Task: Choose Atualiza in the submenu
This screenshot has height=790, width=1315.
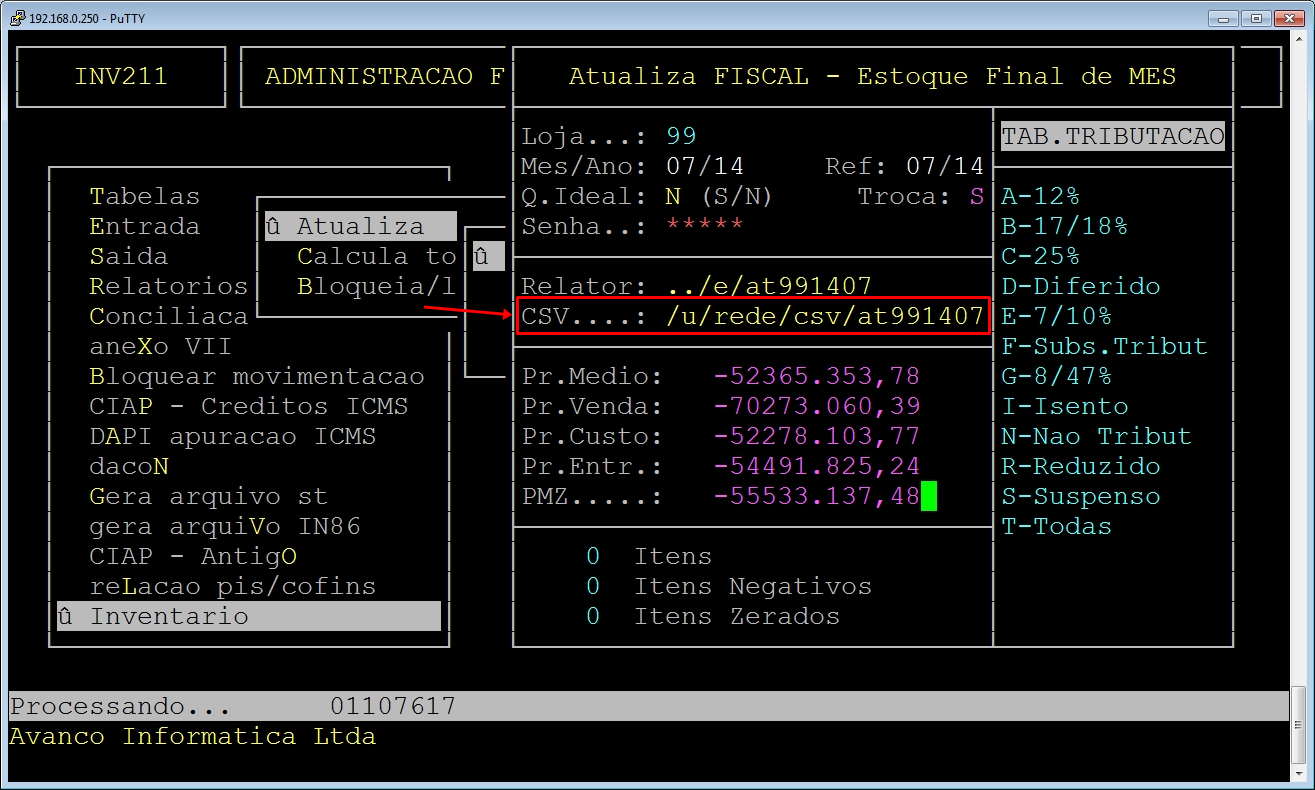Action: tap(360, 226)
